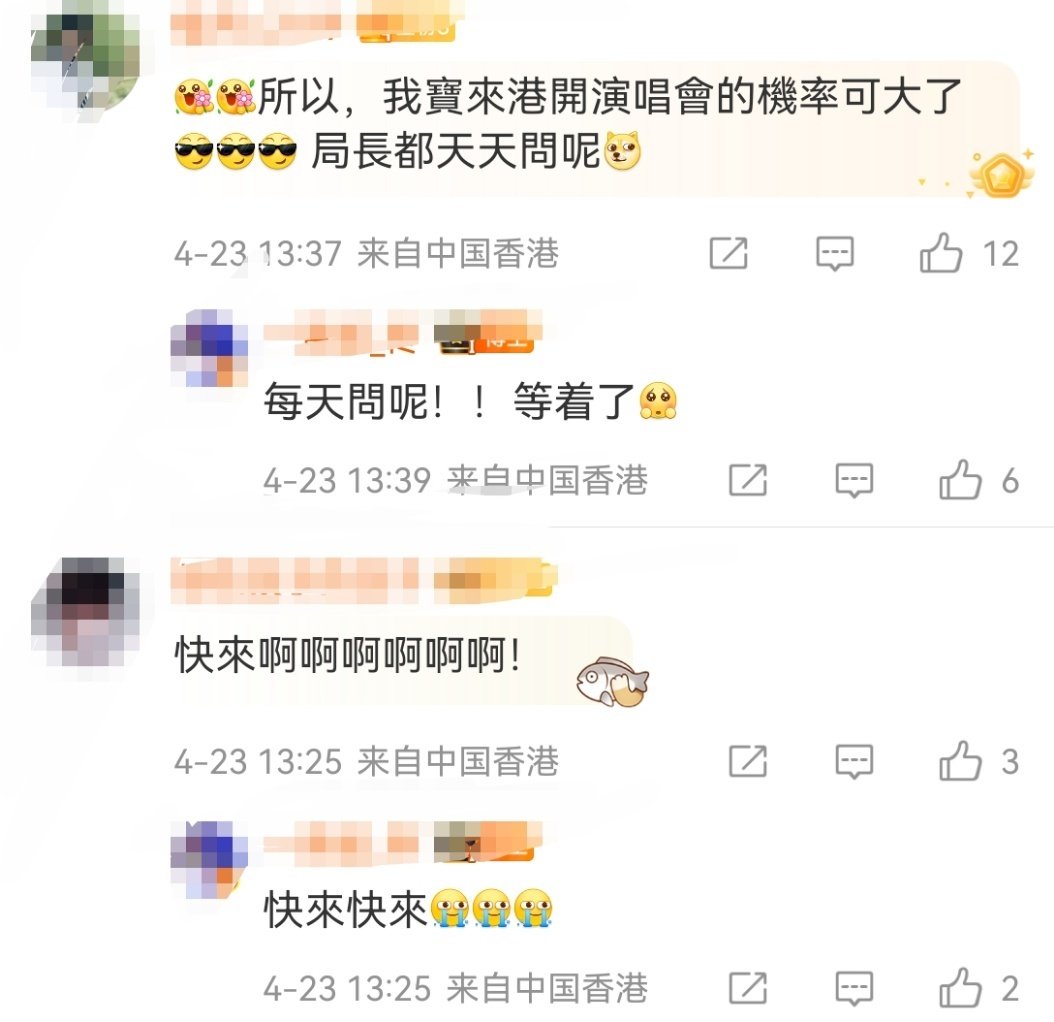Tap the fish sticker on comment bubble
Viewport: 1054px width, 1022px height.
point(612,682)
